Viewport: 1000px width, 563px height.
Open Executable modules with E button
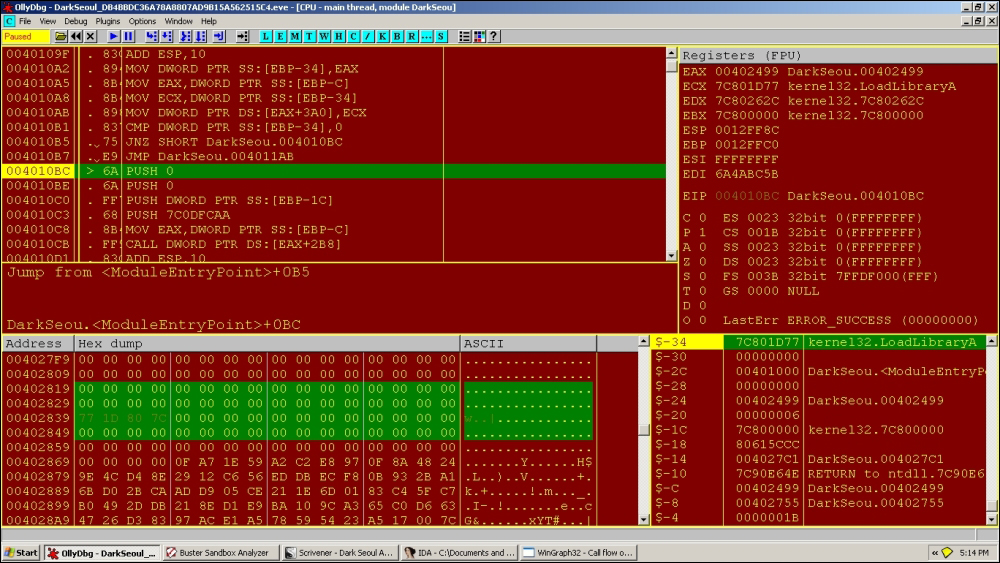pos(280,36)
